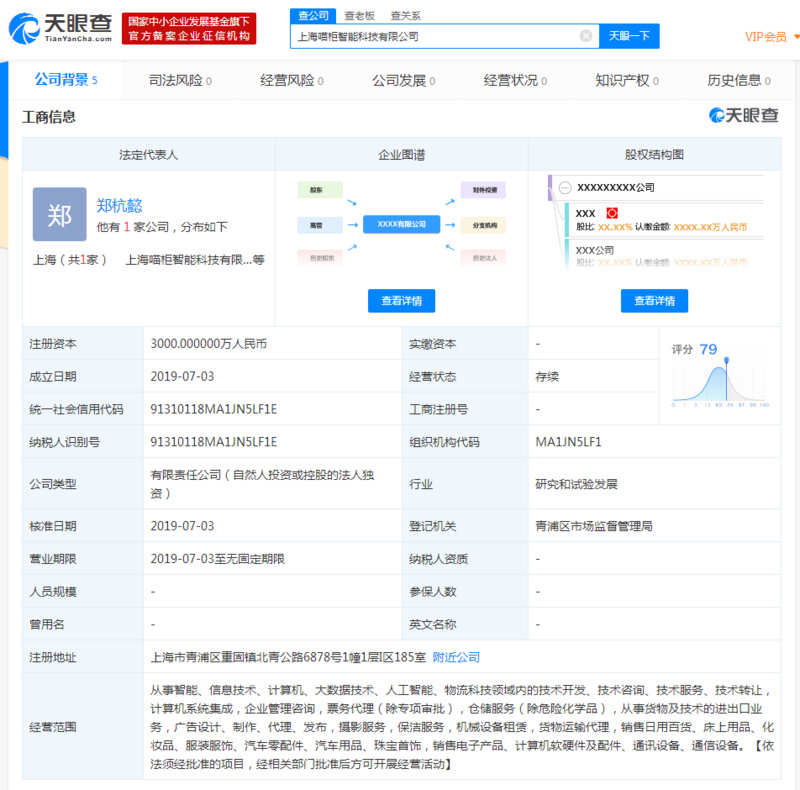Click 查看详情 under the enterprise graph
The image size is (800, 790).
tap(401, 300)
